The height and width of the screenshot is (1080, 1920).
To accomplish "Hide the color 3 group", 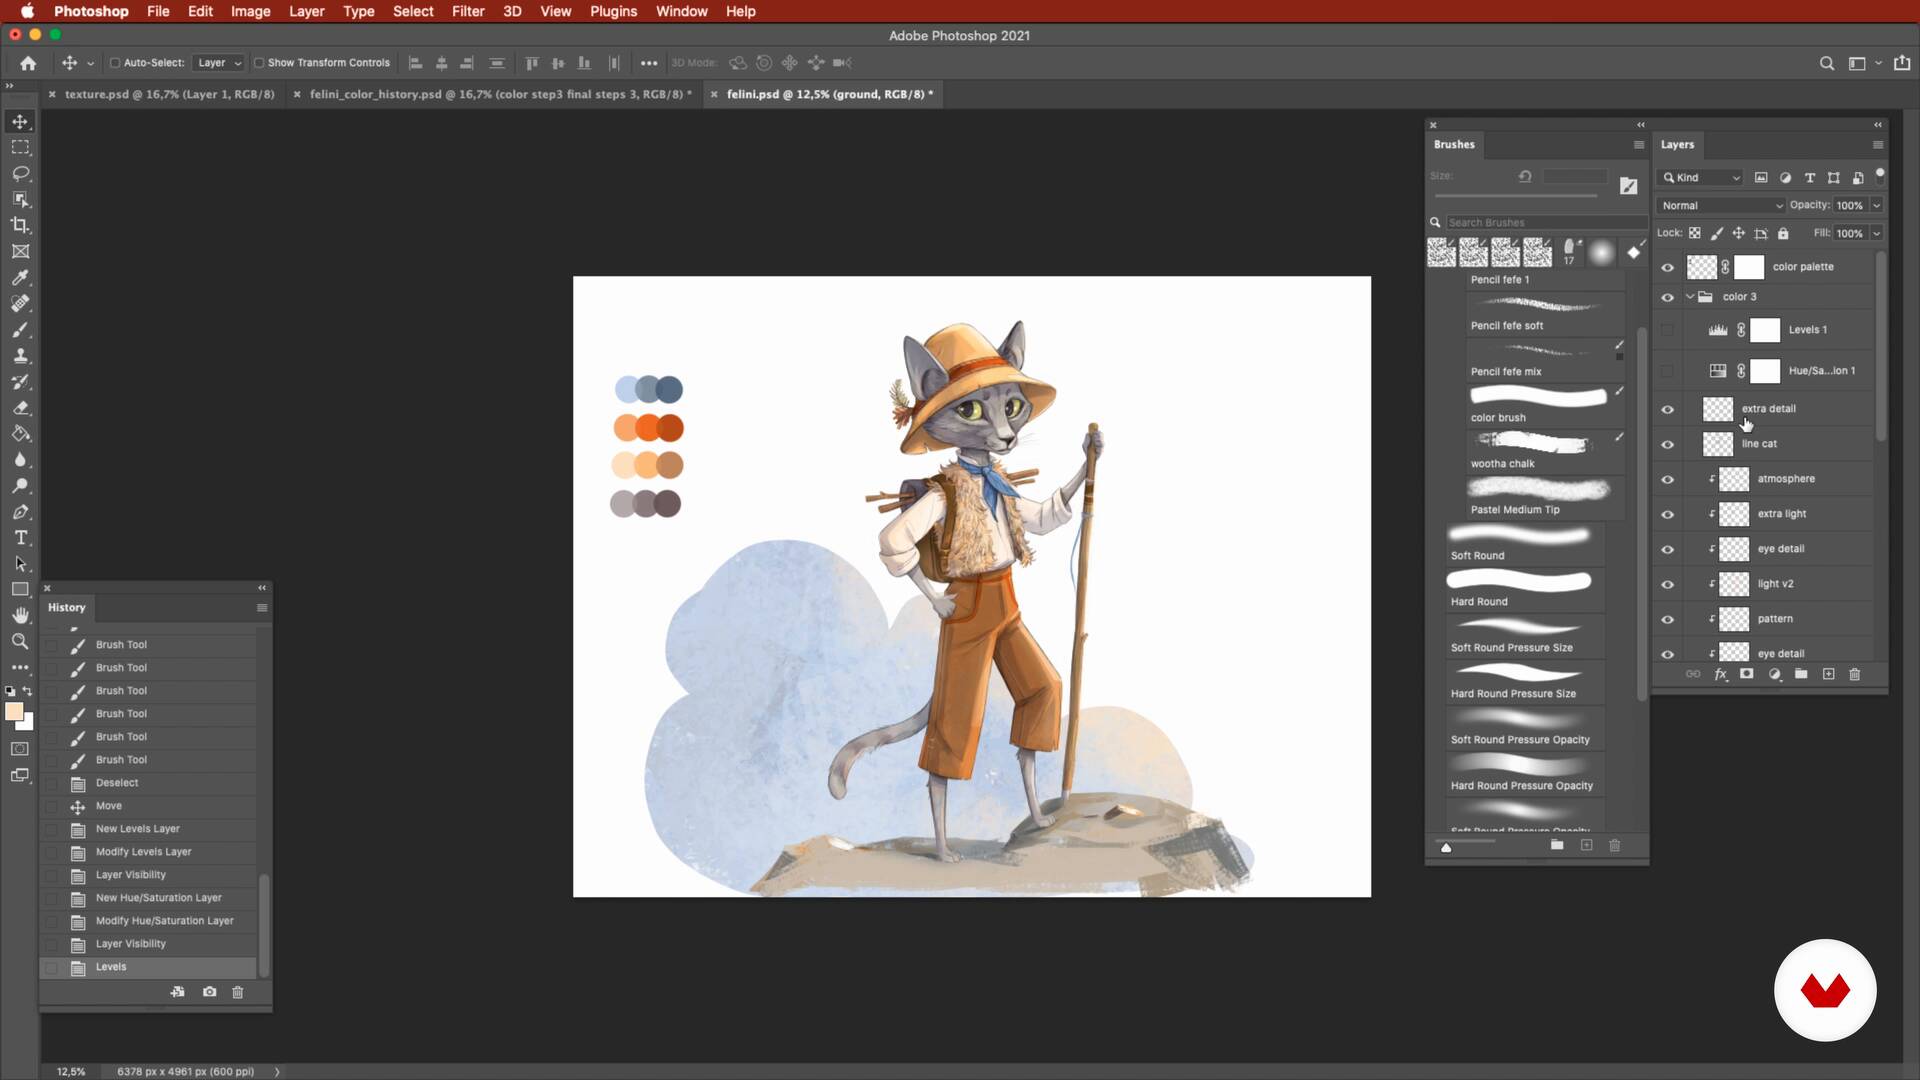I will 1667,297.
